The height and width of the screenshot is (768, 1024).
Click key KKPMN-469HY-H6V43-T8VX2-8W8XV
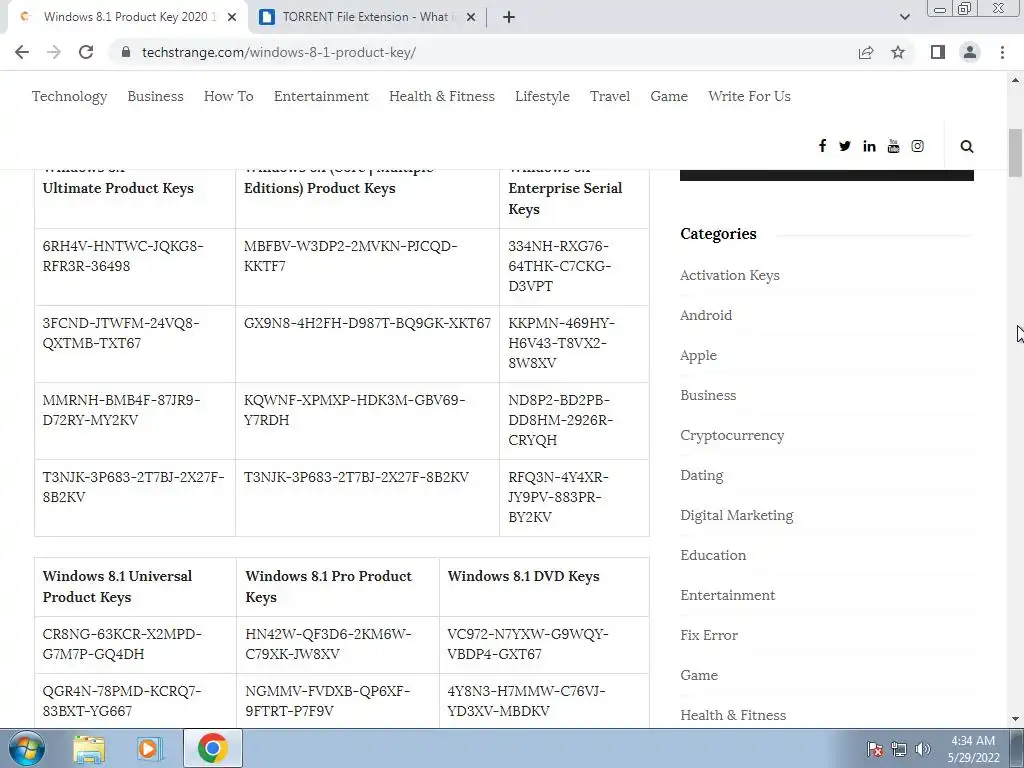[x=561, y=343]
